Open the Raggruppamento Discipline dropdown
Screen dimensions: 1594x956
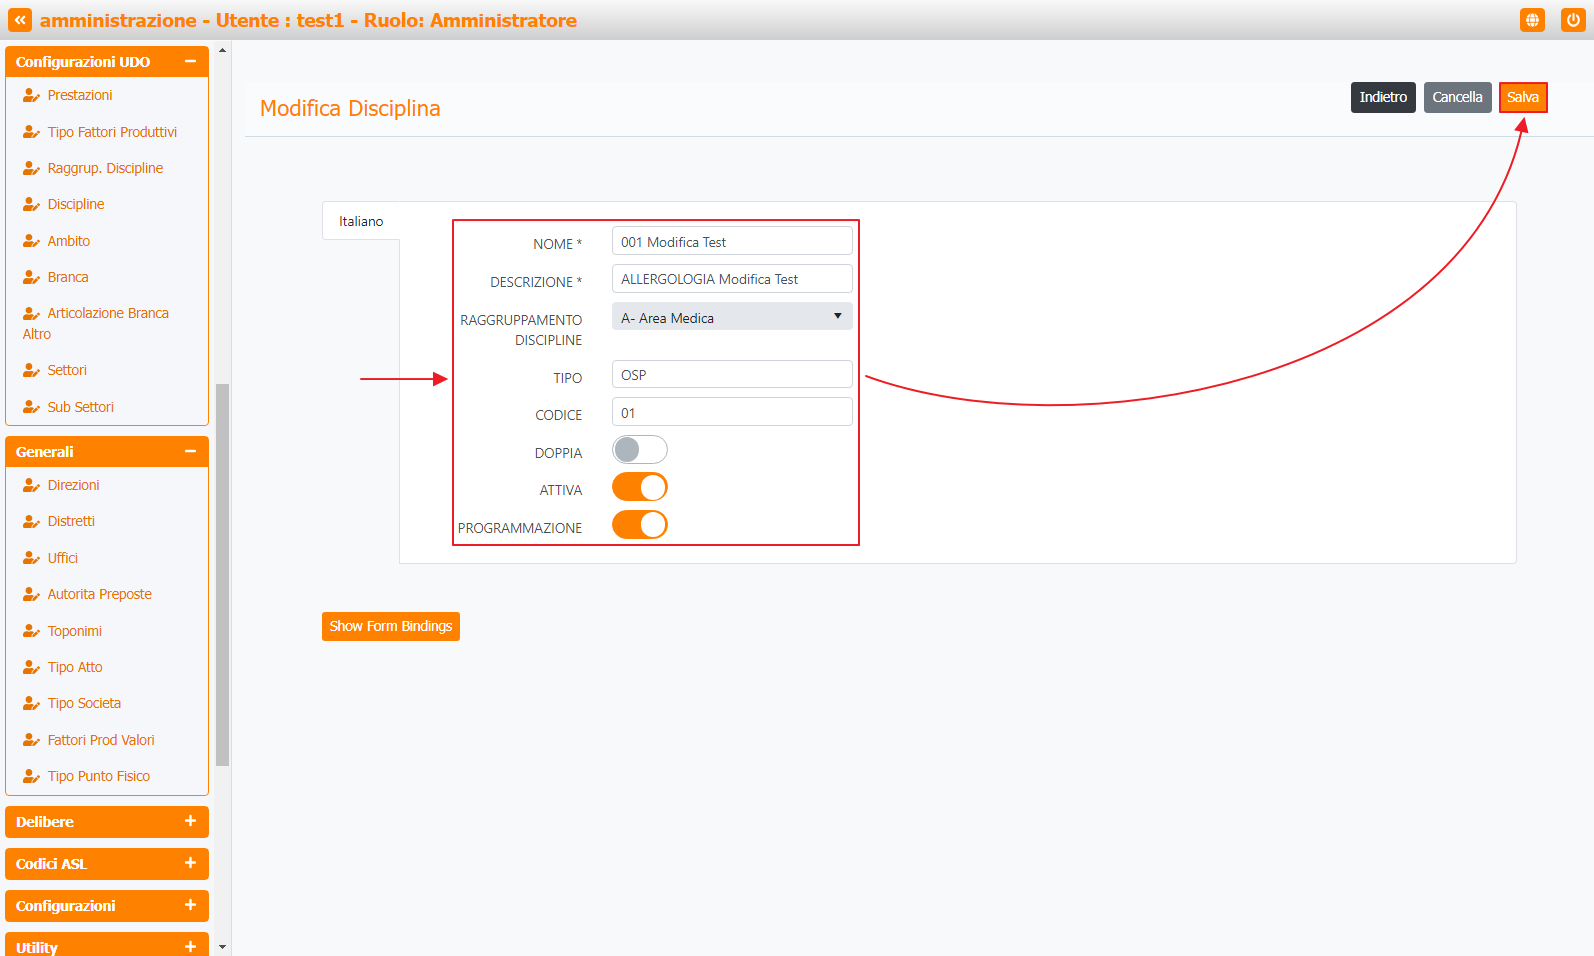coord(731,317)
